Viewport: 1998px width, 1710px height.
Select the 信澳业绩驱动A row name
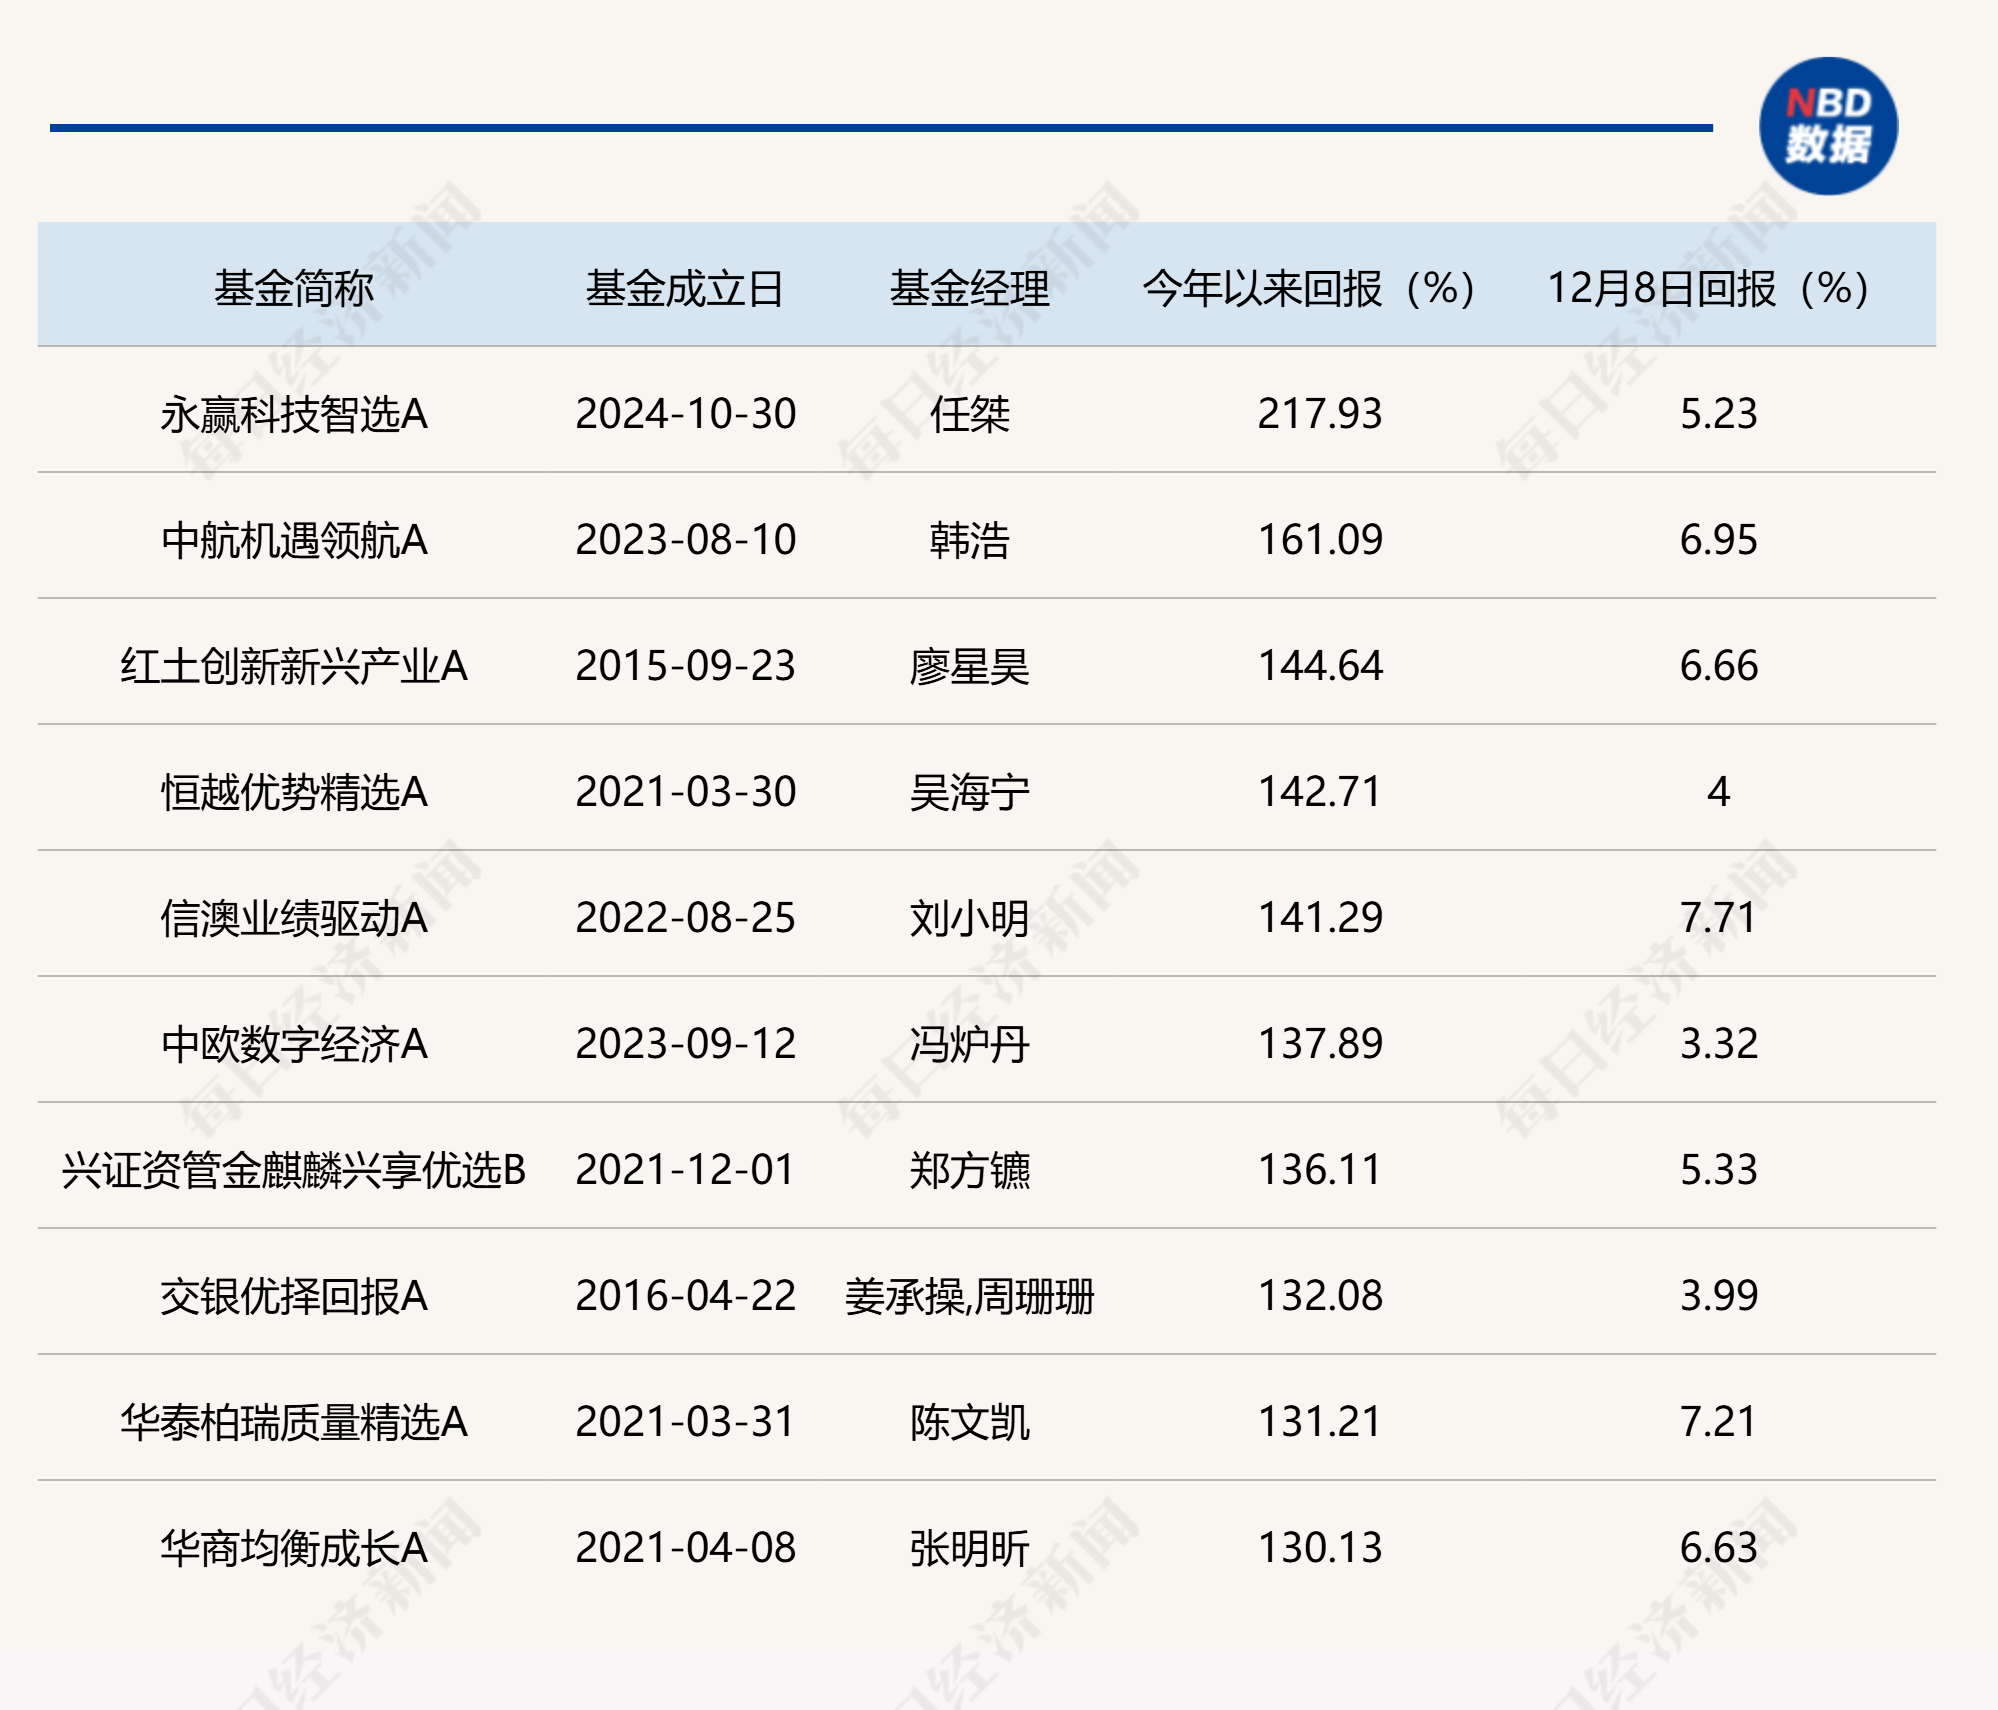293,918
